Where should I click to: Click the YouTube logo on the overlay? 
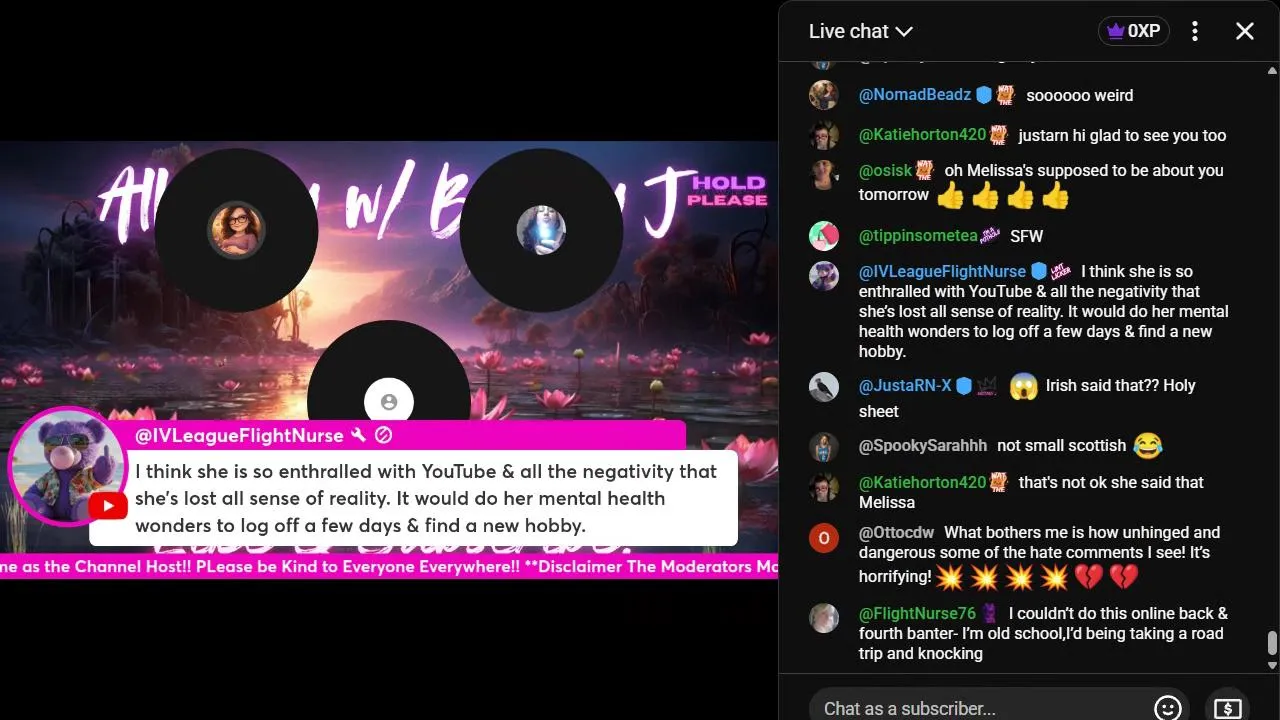pos(108,506)
